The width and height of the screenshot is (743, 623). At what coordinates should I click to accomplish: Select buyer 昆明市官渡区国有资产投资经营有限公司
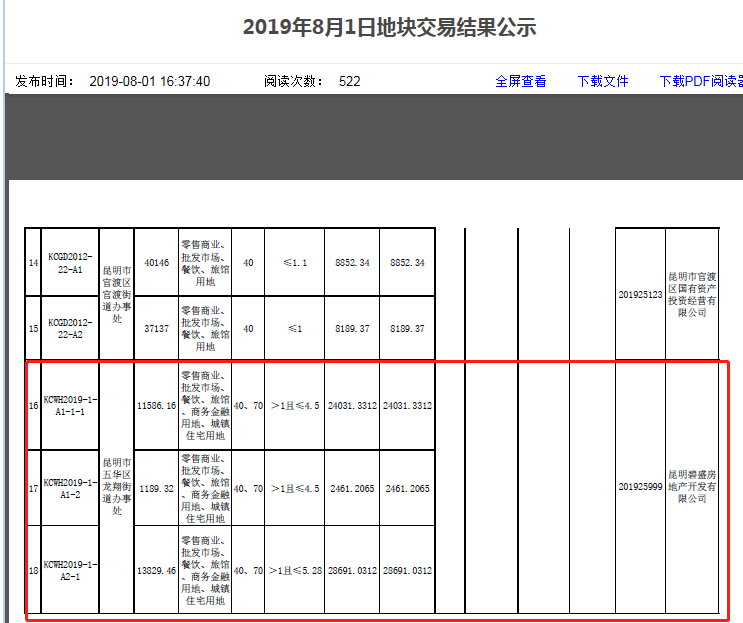point(692,295)
